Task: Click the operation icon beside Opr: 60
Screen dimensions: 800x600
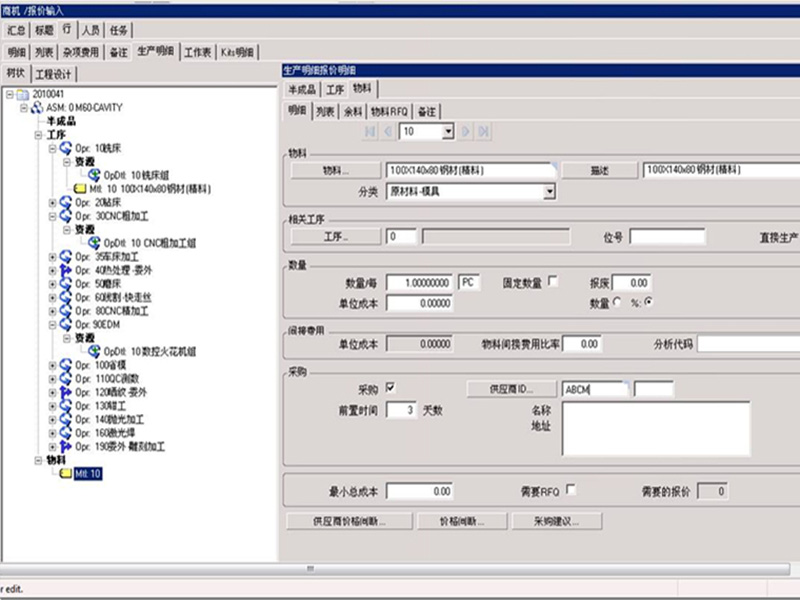Action: click(66, 297)
